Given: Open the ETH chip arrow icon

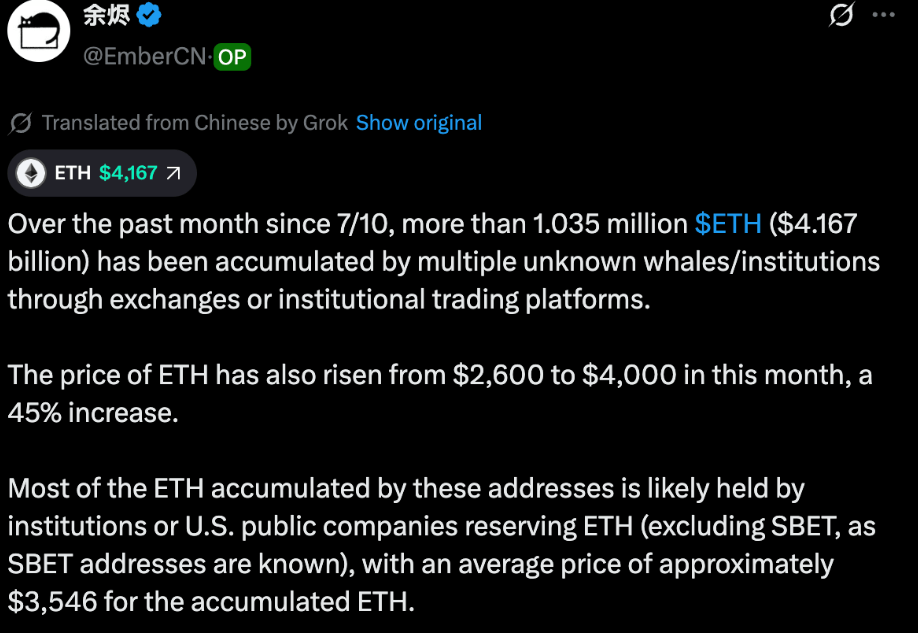Looking at the screenshot, I should [x=173, y=173].
